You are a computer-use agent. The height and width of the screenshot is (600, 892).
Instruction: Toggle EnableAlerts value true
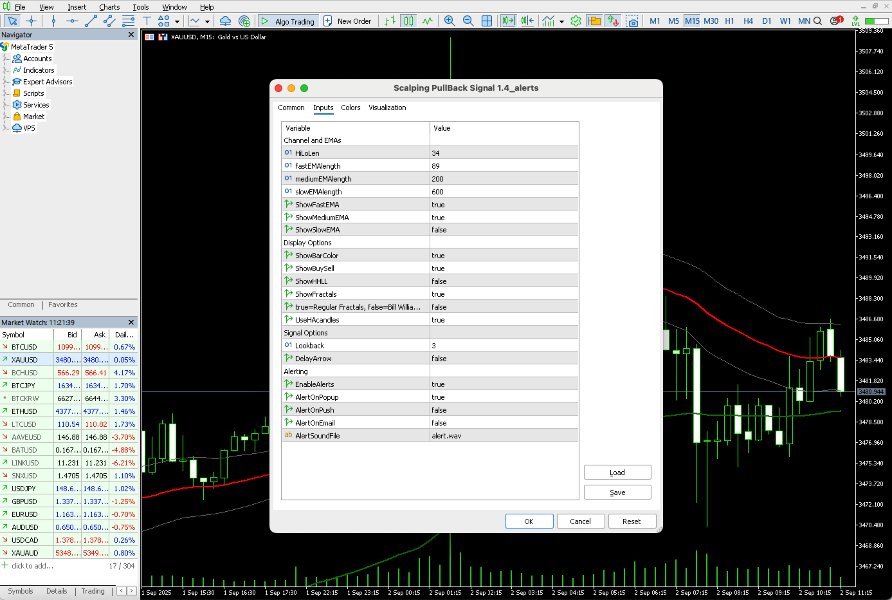(504, 384)
